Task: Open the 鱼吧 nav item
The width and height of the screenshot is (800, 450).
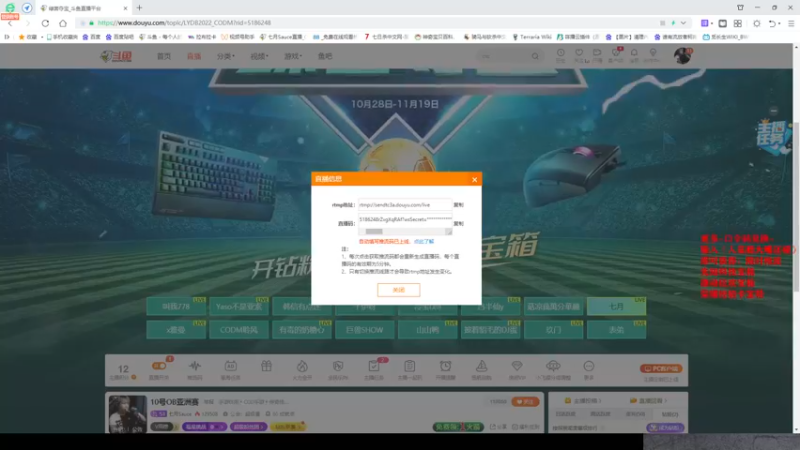Action: point(325,56)
